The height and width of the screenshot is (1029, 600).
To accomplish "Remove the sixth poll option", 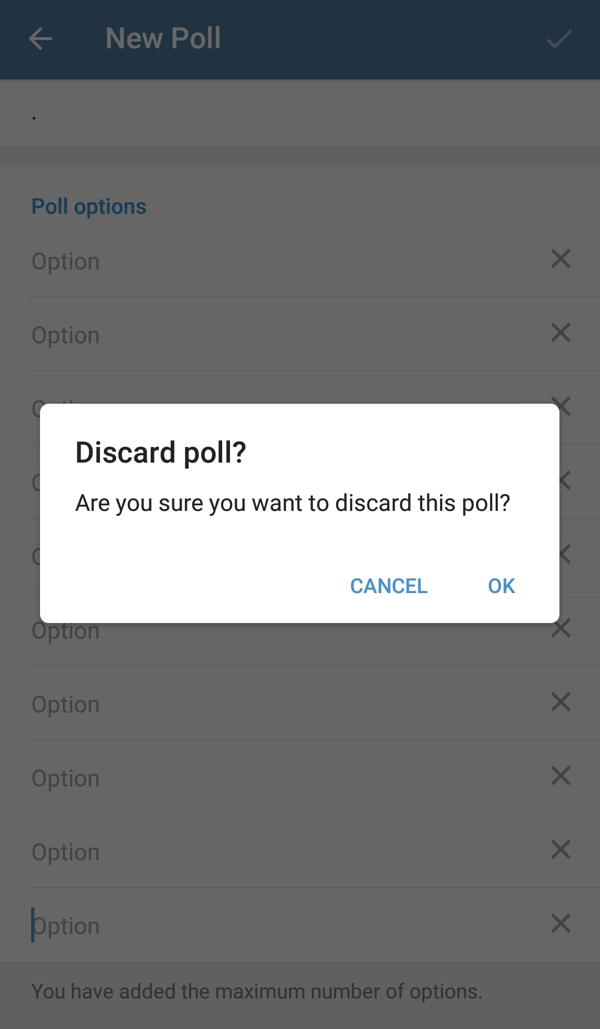I will pos(560,629).
